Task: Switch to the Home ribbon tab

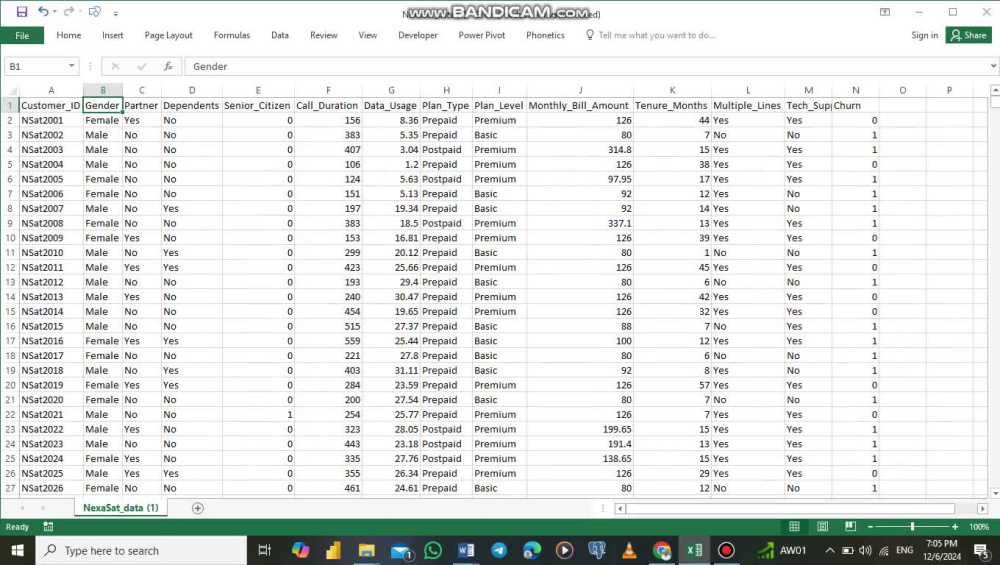Action: (68, 35)
